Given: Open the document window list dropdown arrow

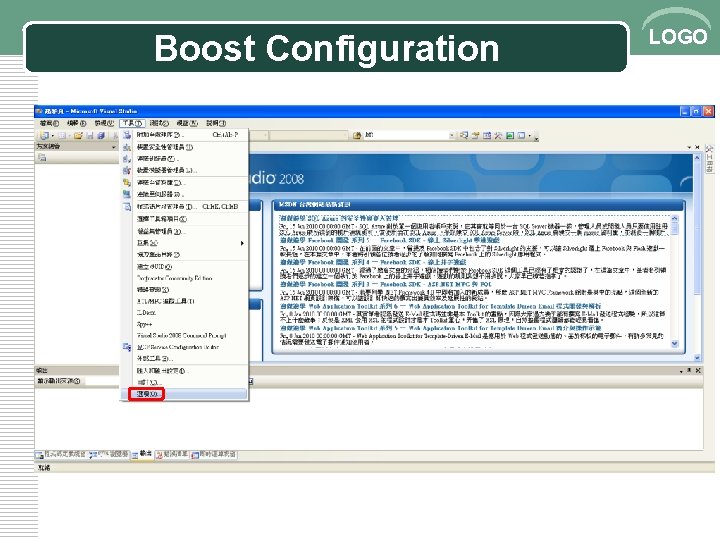Looking at the screenshot, I should (x=689, y=147).
